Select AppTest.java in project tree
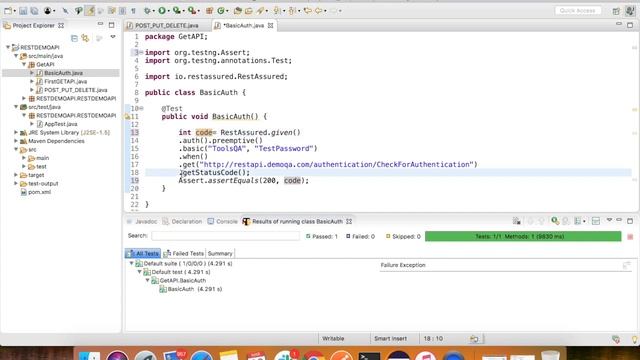Screen dimensions: 640x360 [x=60, y=124]
